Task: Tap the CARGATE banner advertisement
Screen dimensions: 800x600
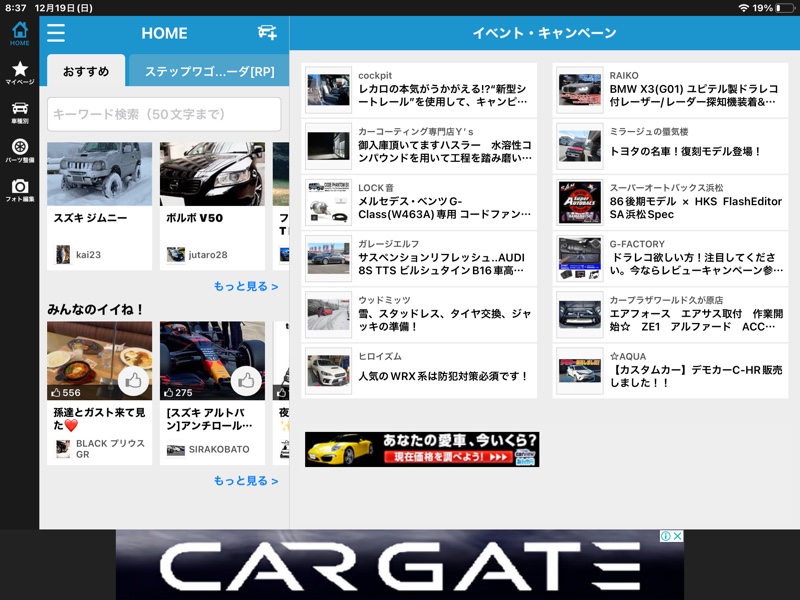Action: pyautogui.click(x=399, y=565)
